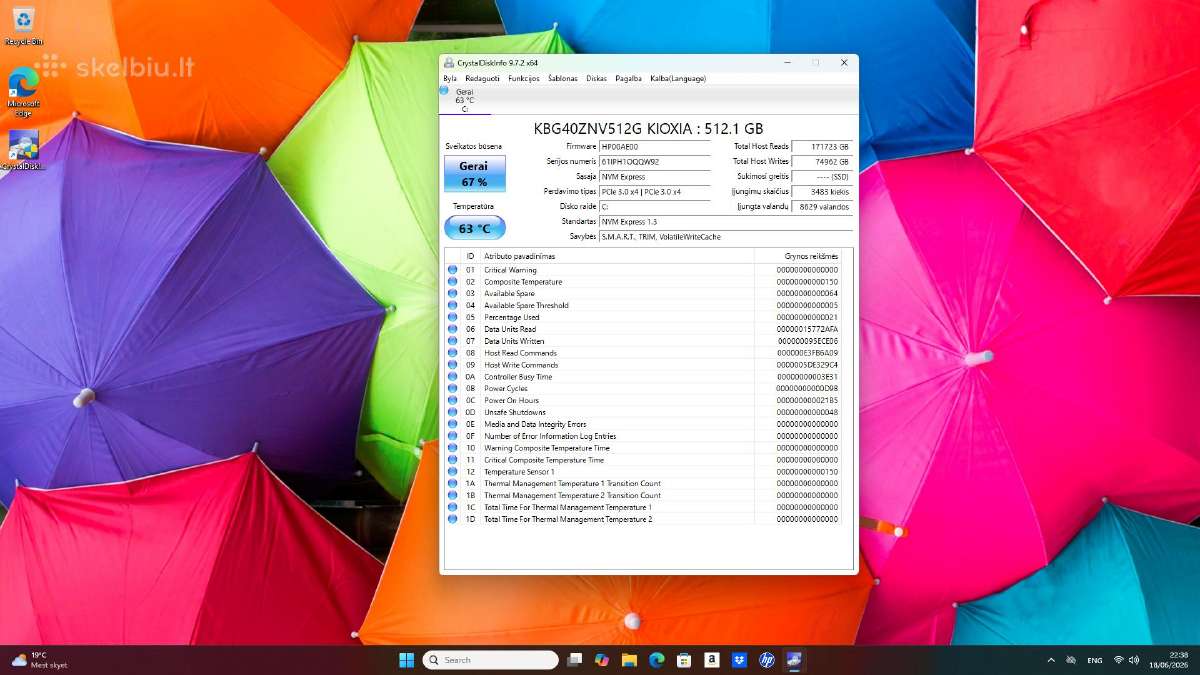Screen dimensions: 1200x675
Task: Open the Diskas menu
Action: pyautogui.click(x=597, y=78)
